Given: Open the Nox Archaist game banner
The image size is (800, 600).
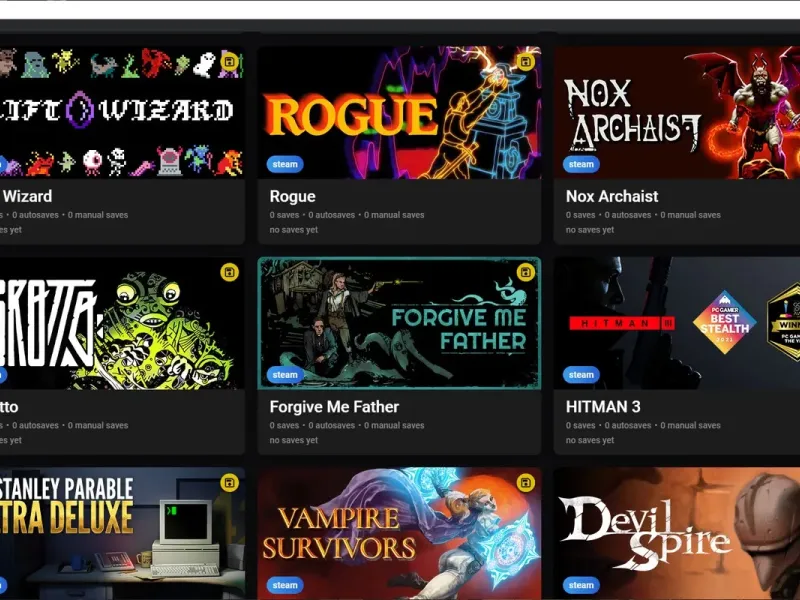Looking at the screenshot, I should 677,113.
